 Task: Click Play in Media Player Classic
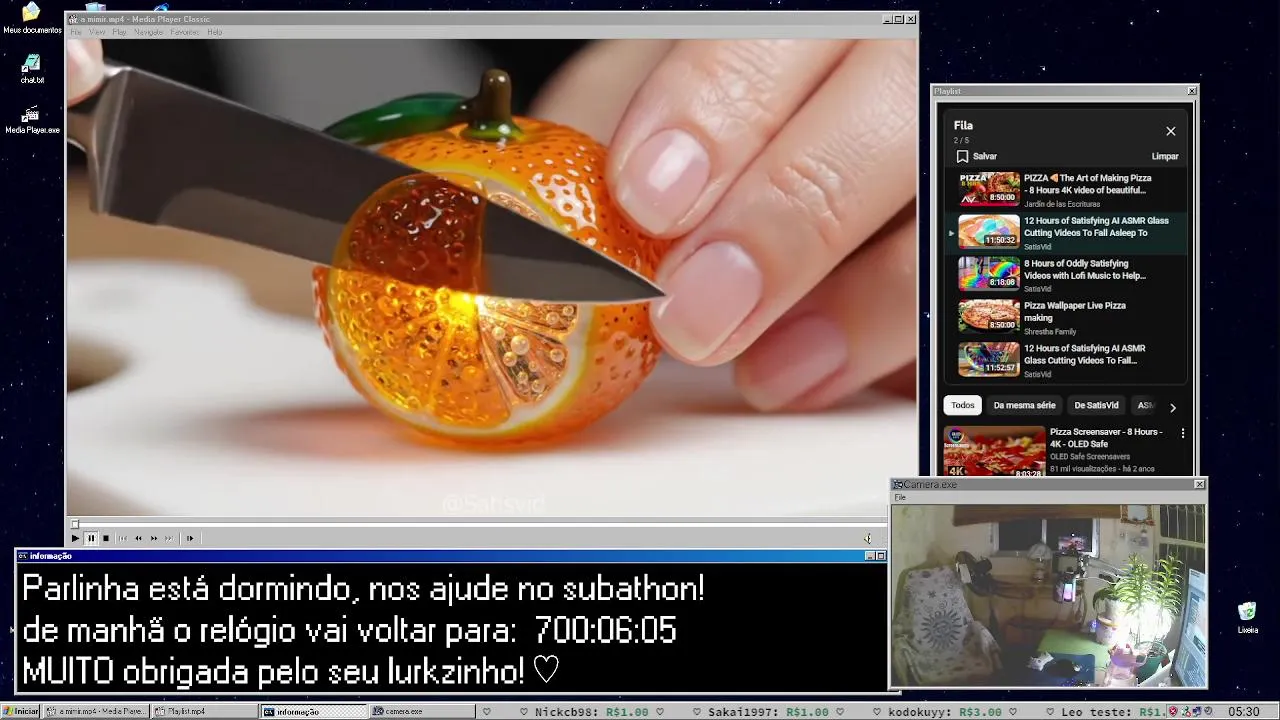[x=75, y=538]
